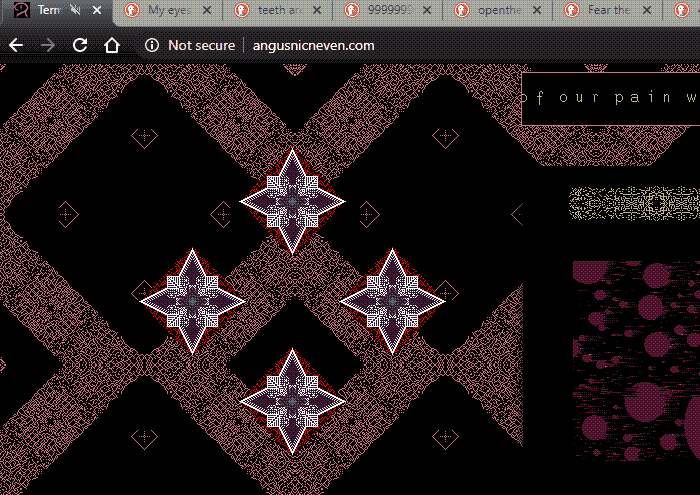Click the "of our pain" text banner
Screen dimensions: 700x495
610,98
